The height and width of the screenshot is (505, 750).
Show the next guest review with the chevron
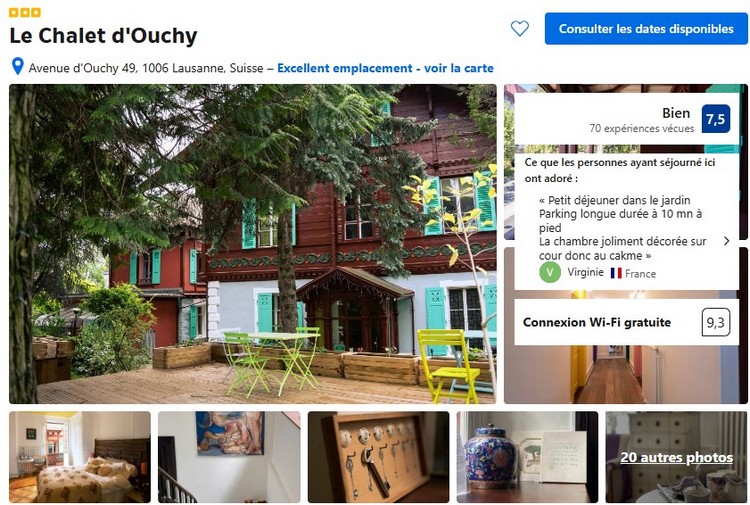[727, 241]
